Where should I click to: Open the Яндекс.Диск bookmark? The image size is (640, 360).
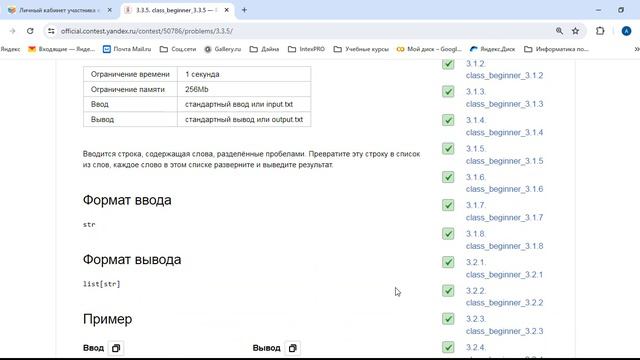pos(492,49)
